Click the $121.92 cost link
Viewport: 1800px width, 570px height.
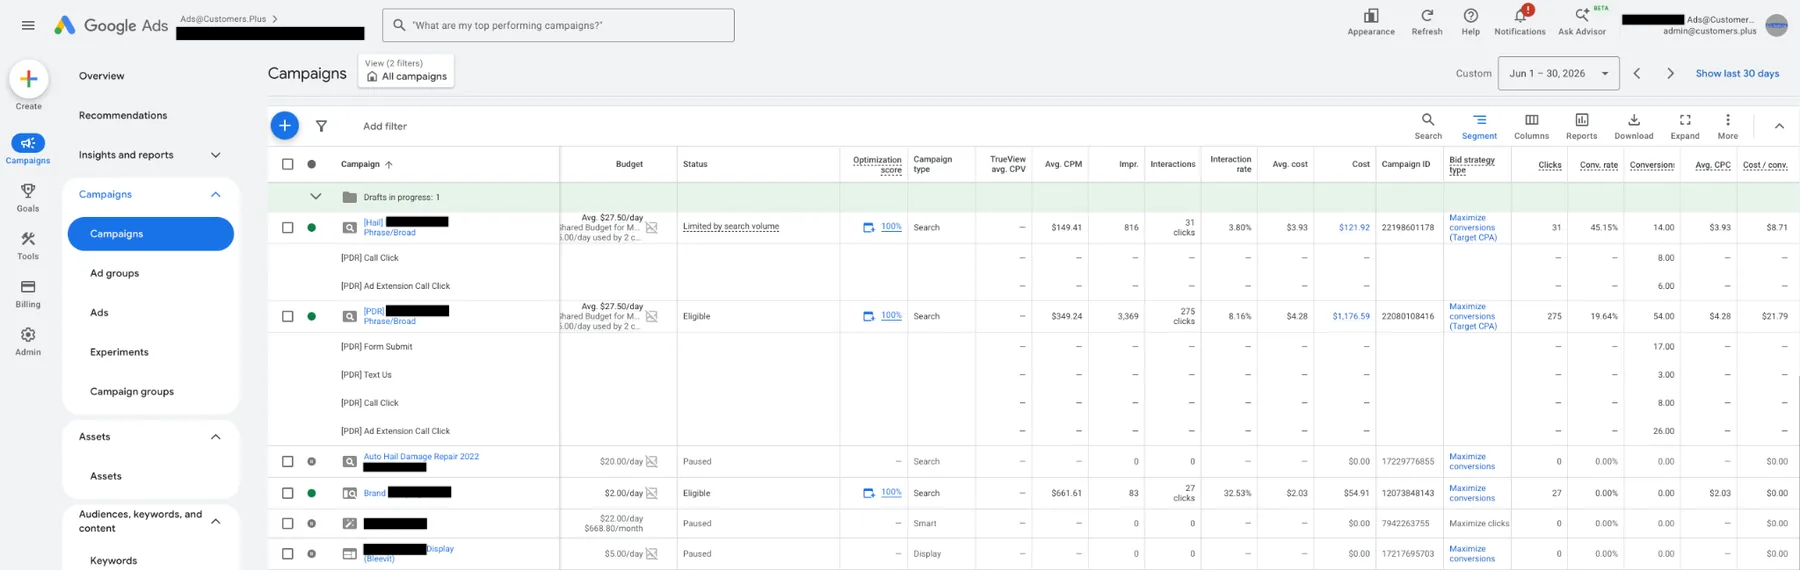(1354, 227)
